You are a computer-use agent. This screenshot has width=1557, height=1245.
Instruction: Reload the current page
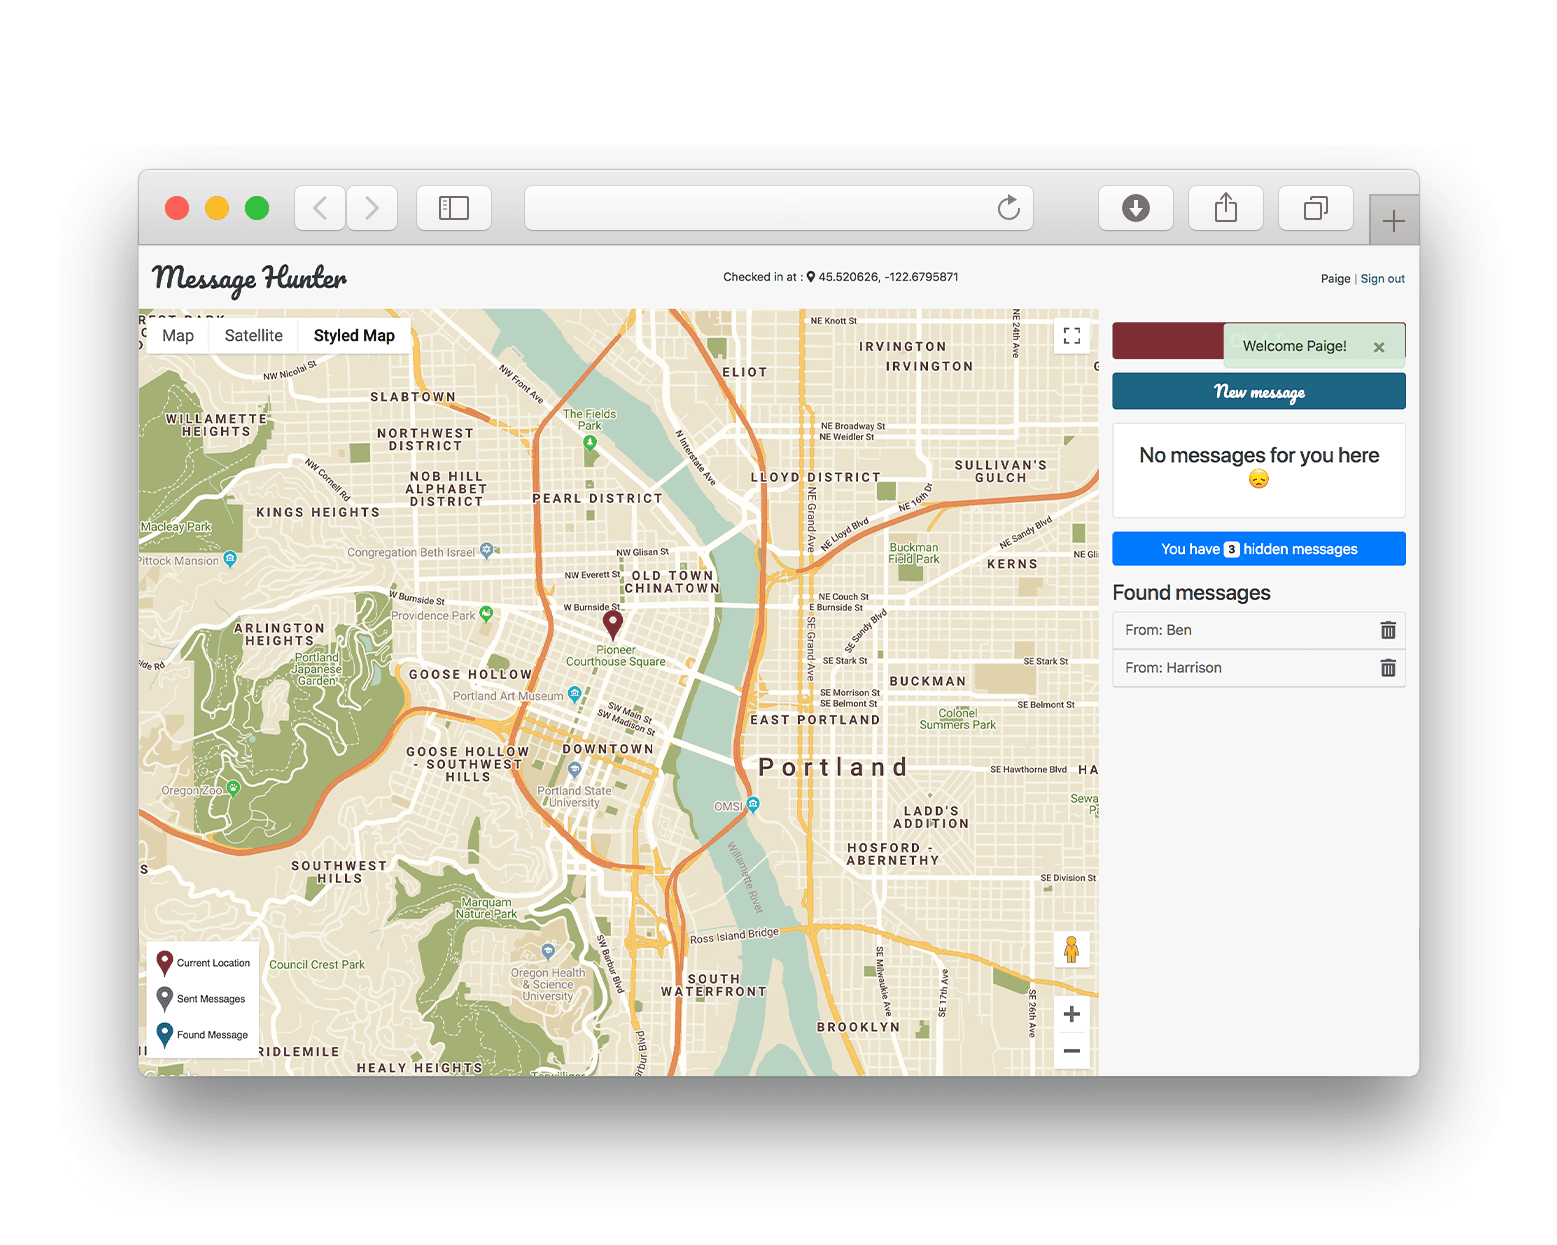tap(1009, 208)
